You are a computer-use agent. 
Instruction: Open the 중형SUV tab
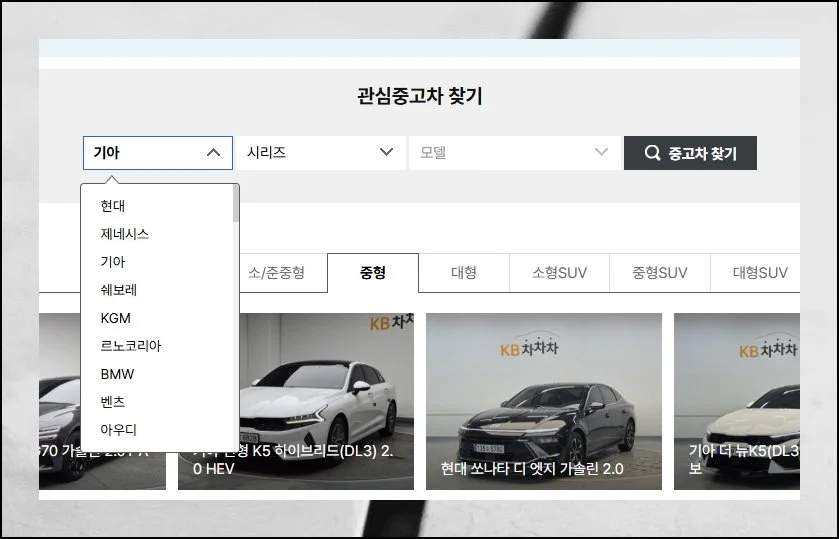click(x=659, y=273)
